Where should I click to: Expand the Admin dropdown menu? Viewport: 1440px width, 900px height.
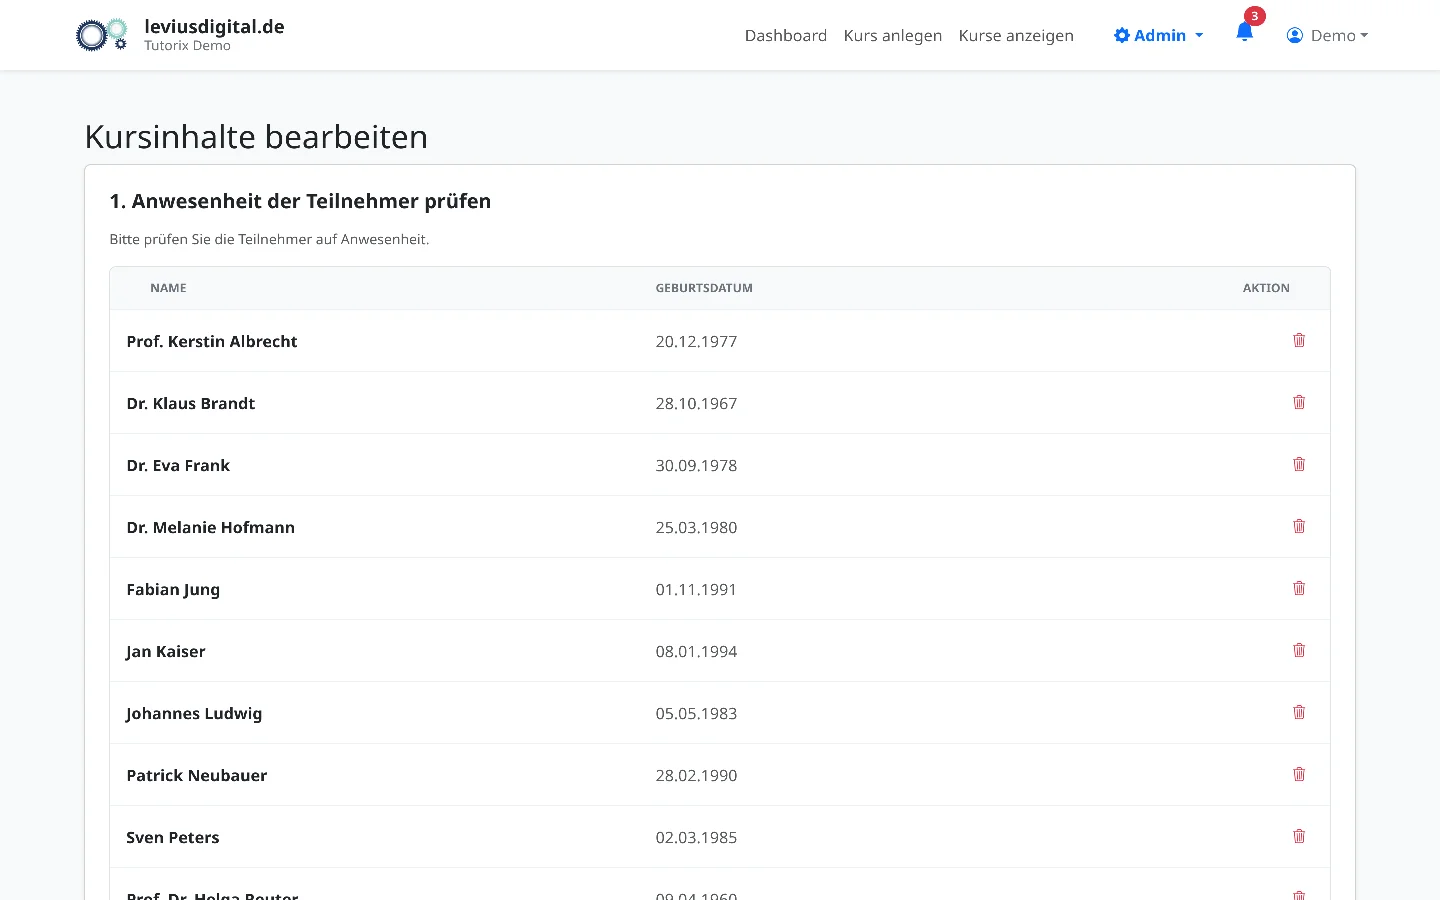pos(1158,35)
